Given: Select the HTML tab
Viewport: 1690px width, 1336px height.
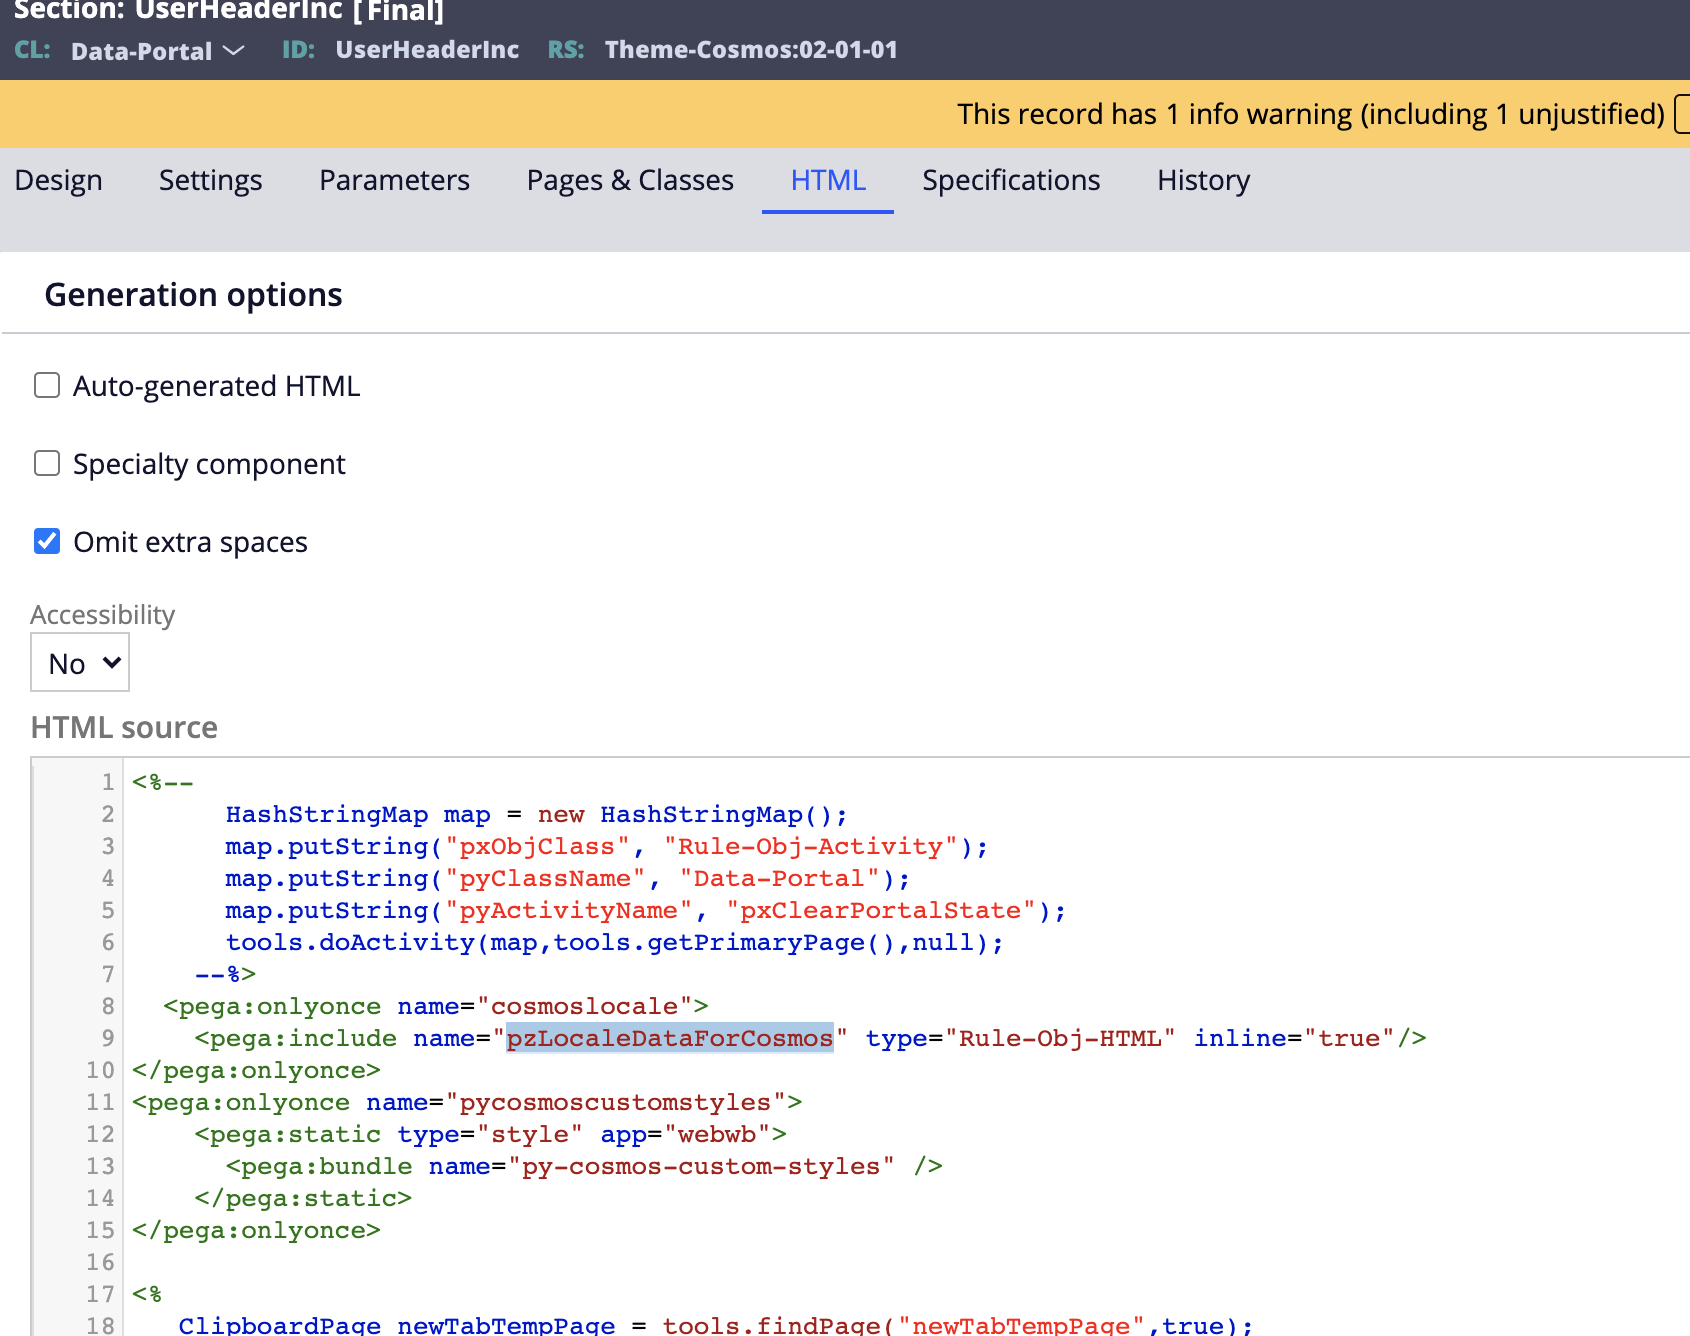Looking at the screenshot, I should 828,180.
